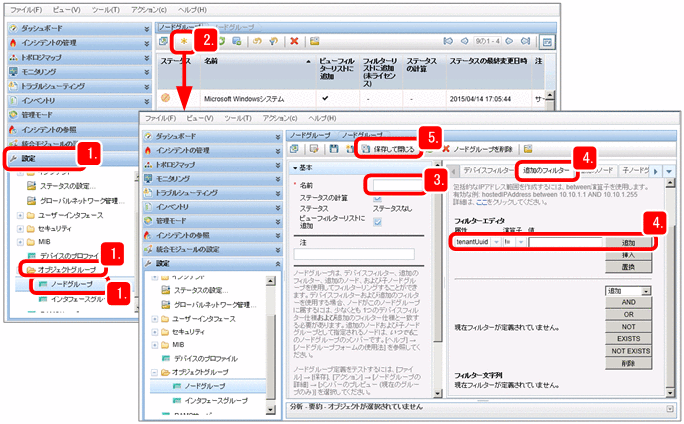Click the OR operator button
Image resolution: width=684 pixels, height=424 pixels.
click(x=628, y=315)
